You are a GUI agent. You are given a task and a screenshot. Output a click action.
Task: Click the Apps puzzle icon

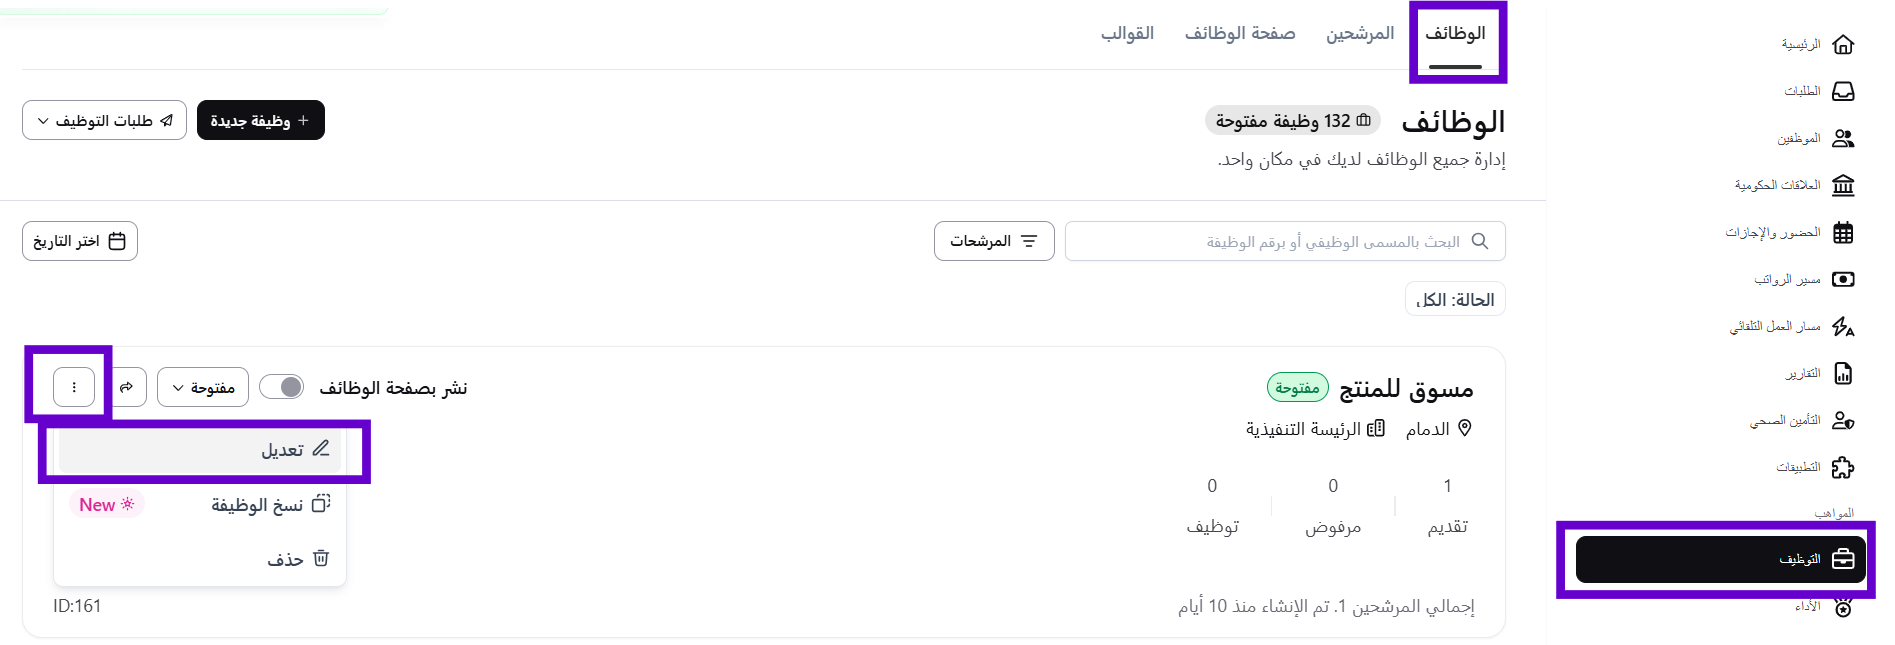click(x=1842, y=468)
